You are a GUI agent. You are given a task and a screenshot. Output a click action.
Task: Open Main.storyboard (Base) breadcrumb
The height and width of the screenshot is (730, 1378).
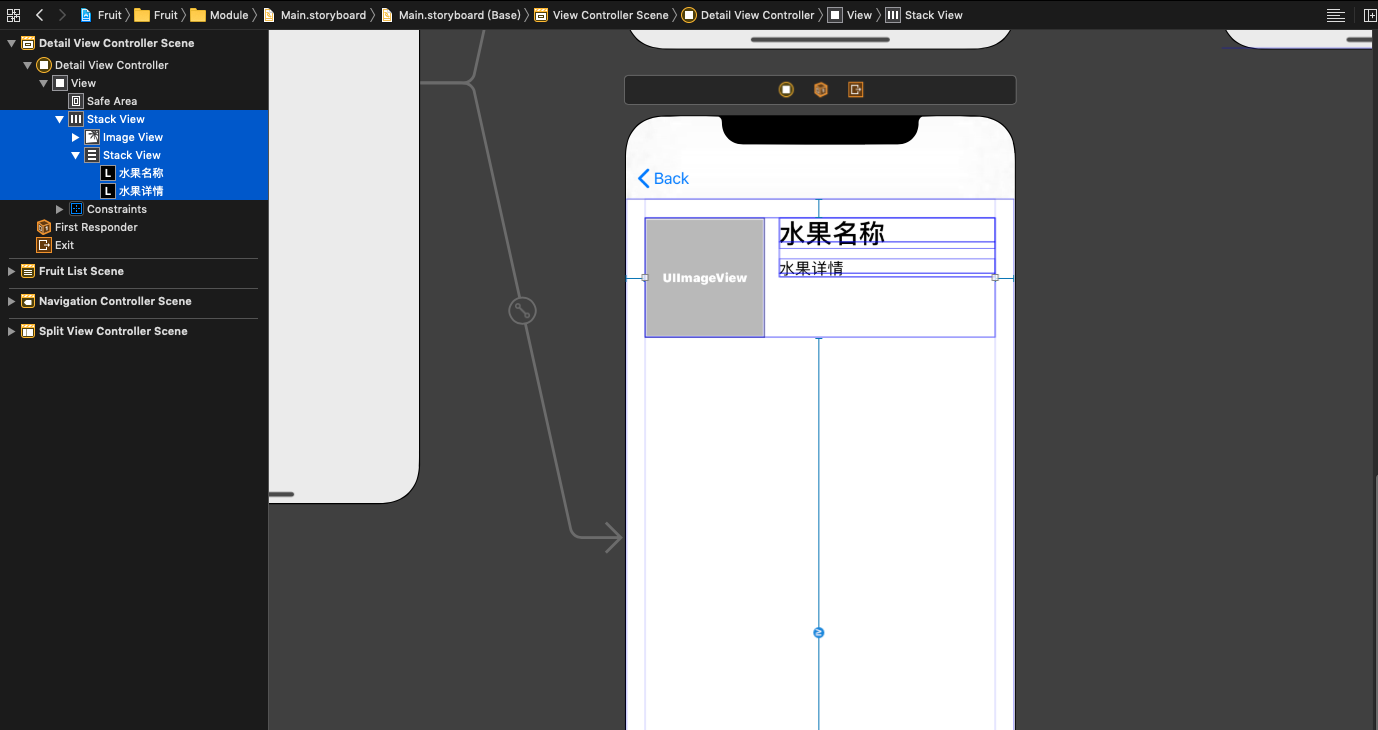pos(451,15)
